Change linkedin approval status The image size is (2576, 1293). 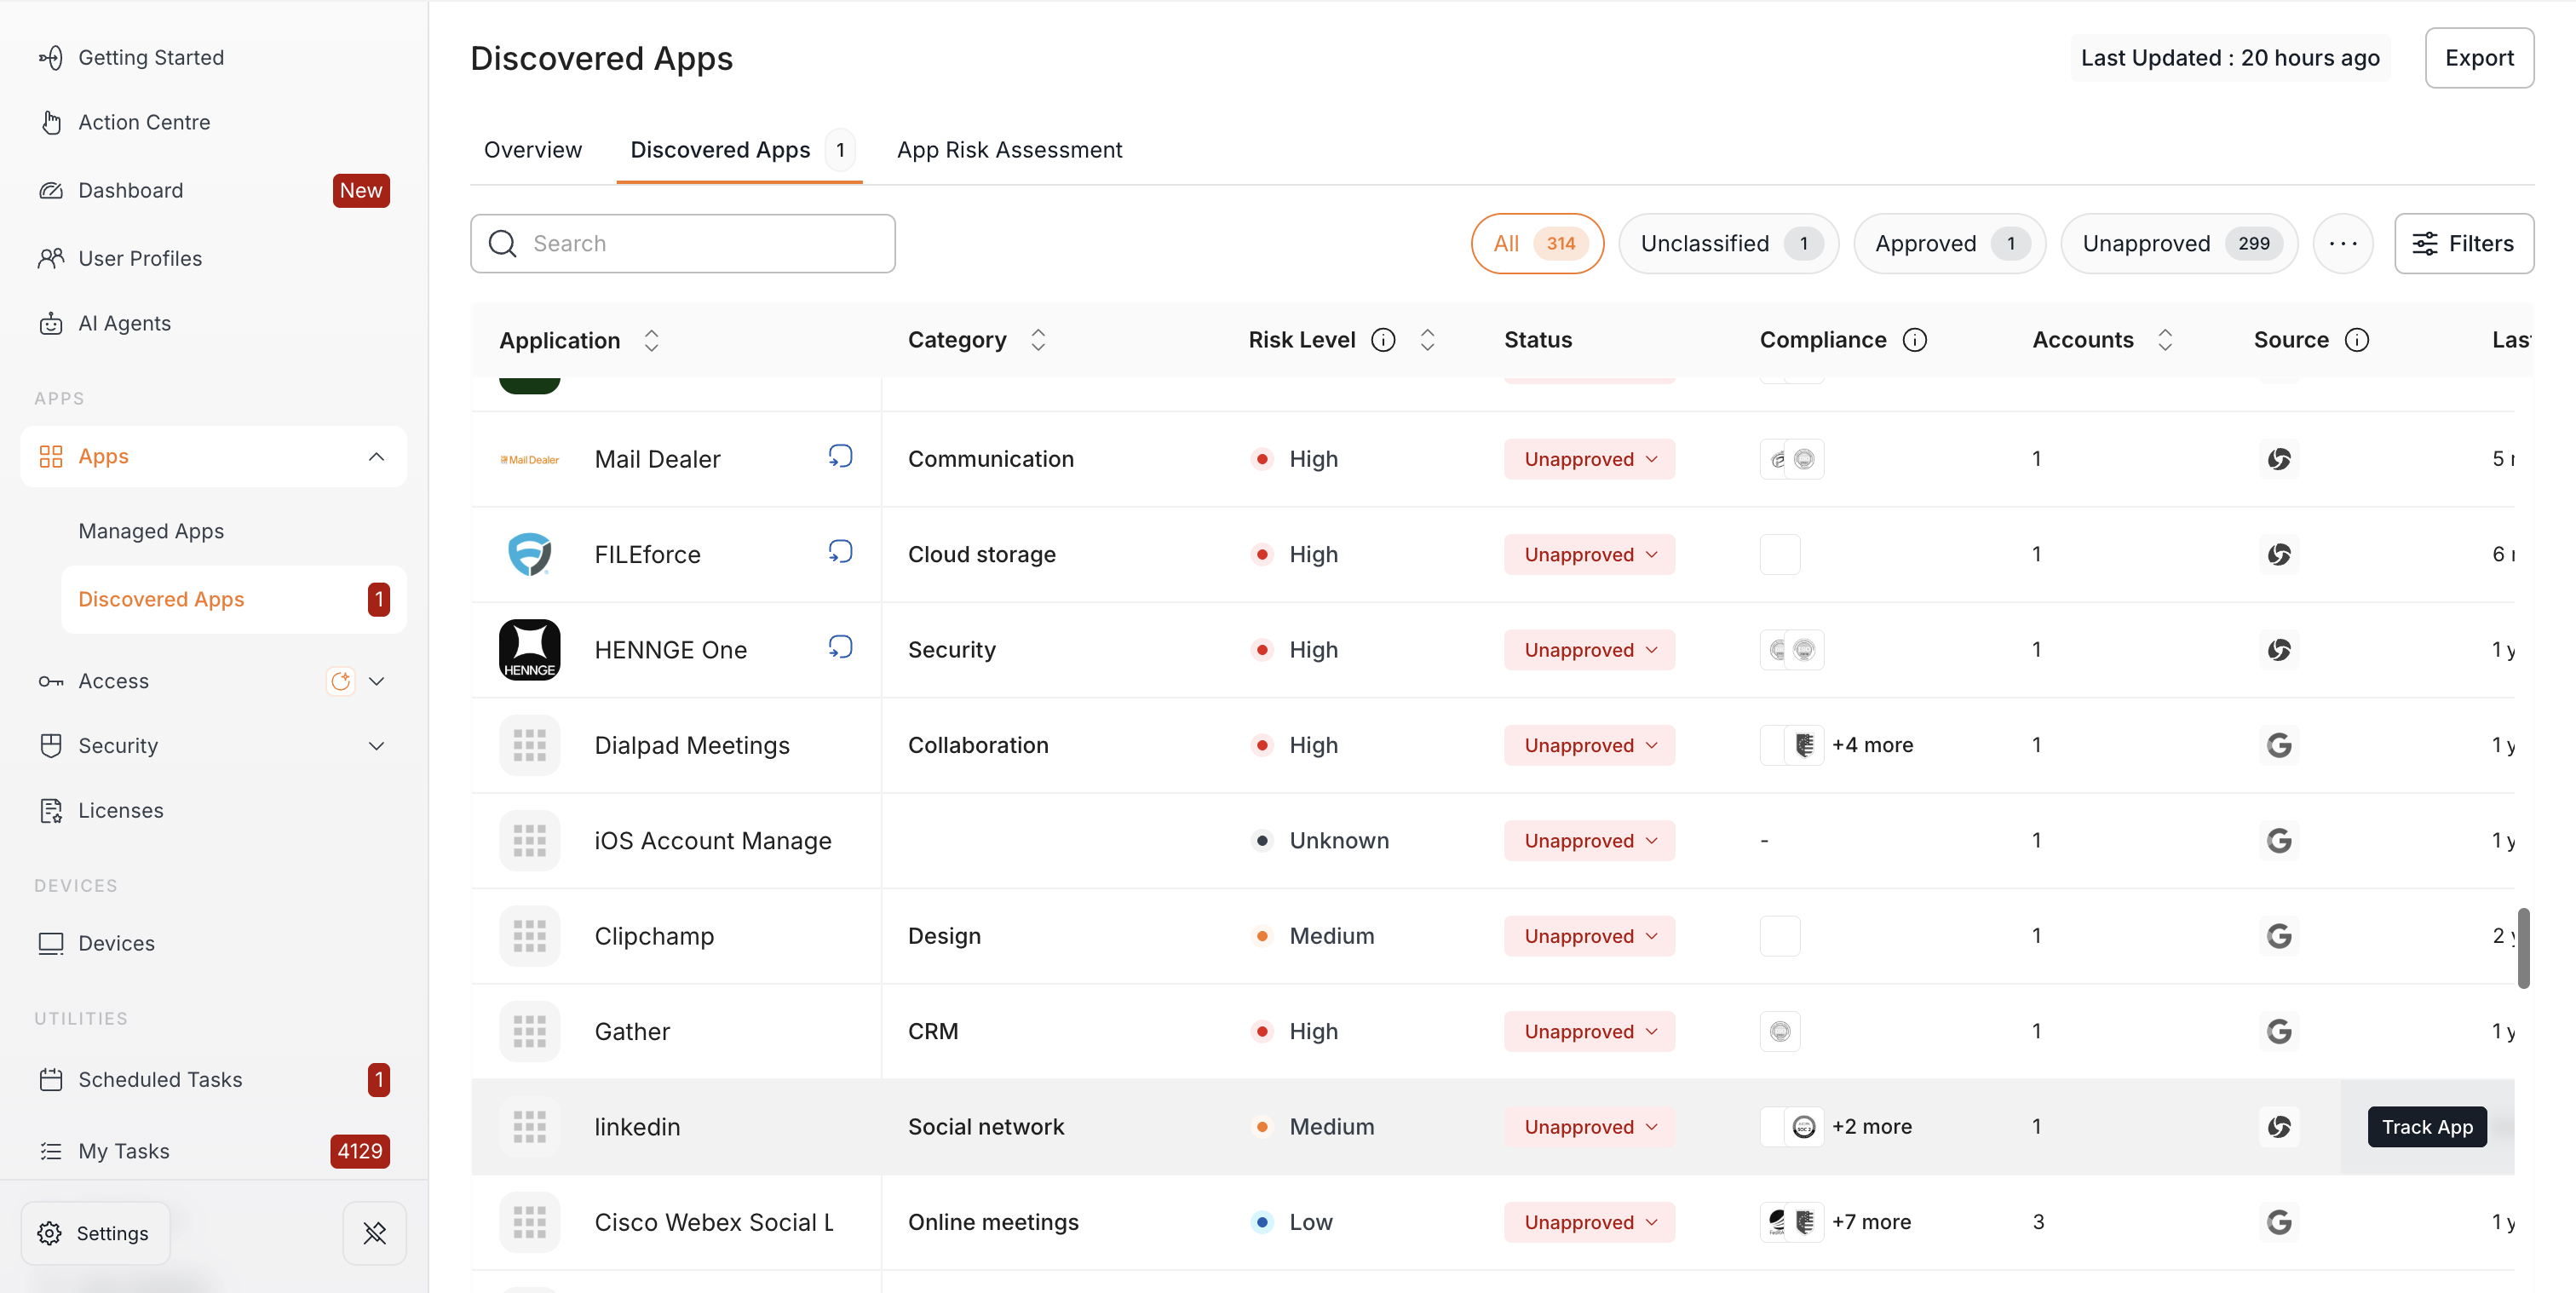pos(1590,1127)
